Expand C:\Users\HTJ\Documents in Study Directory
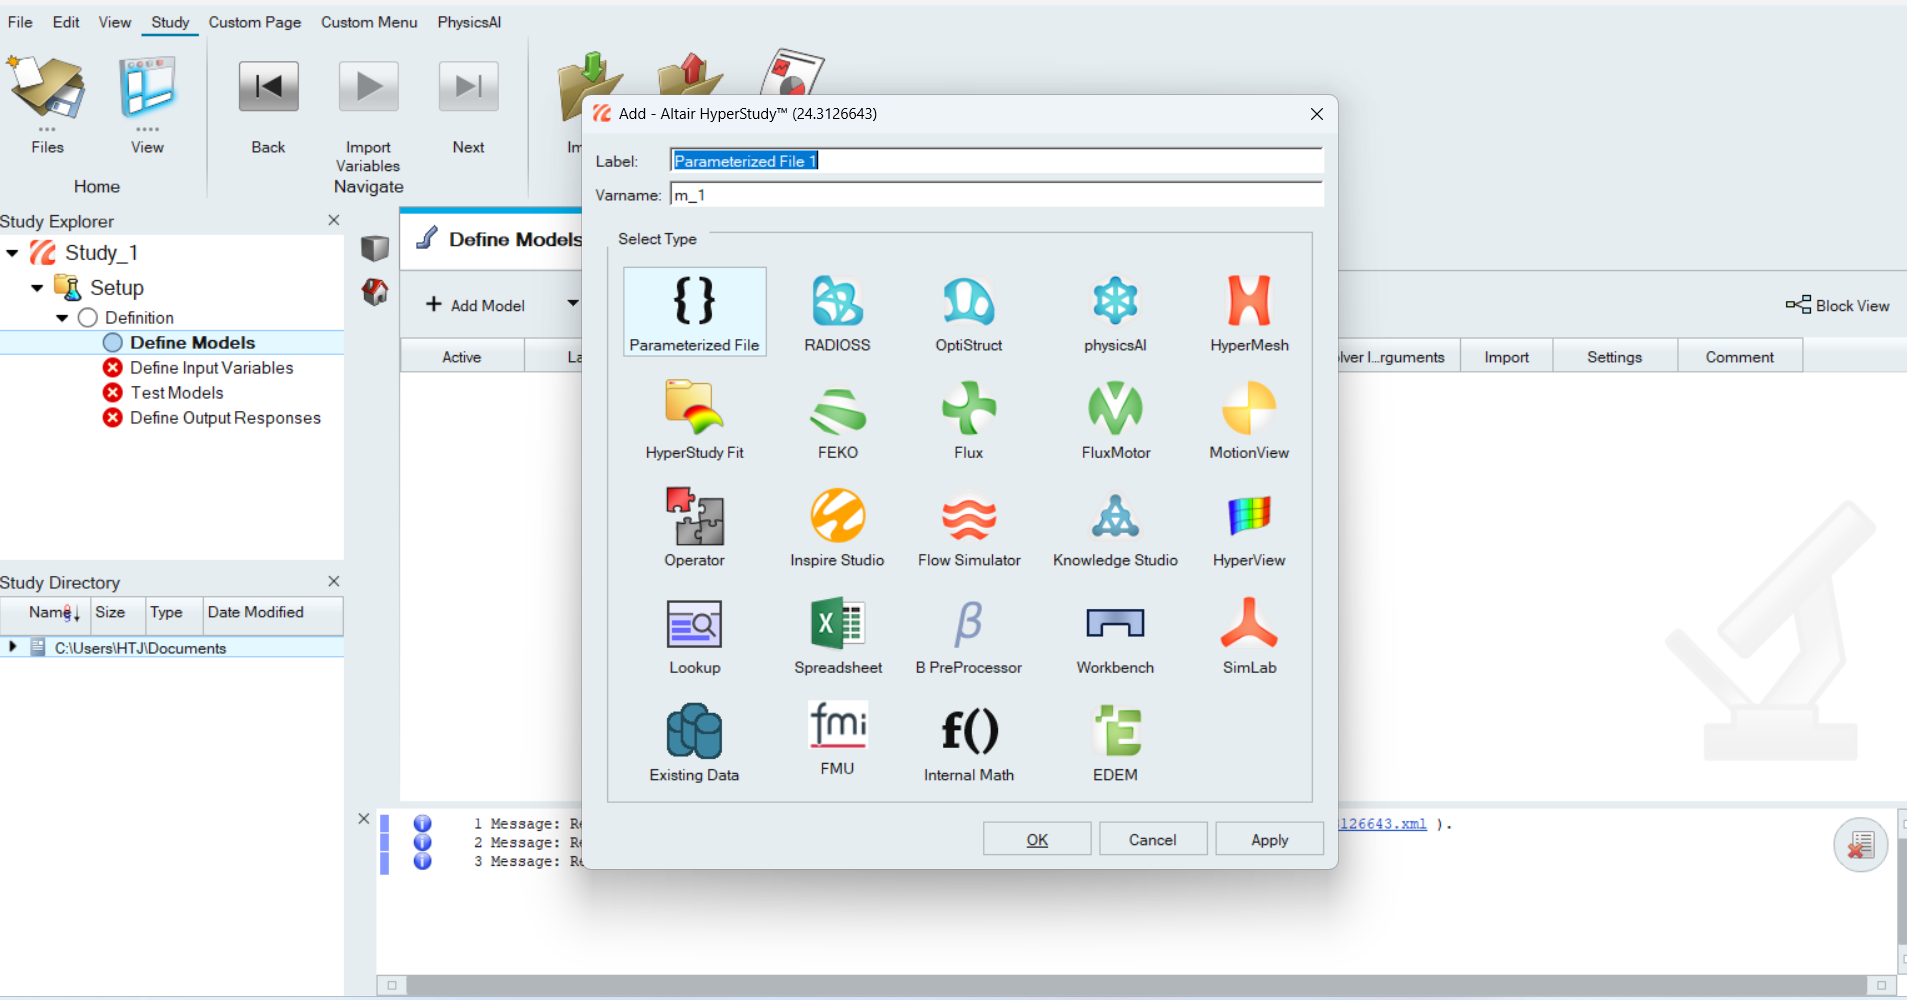This screenshot has width=1907, height=1000. click(11, 647)
